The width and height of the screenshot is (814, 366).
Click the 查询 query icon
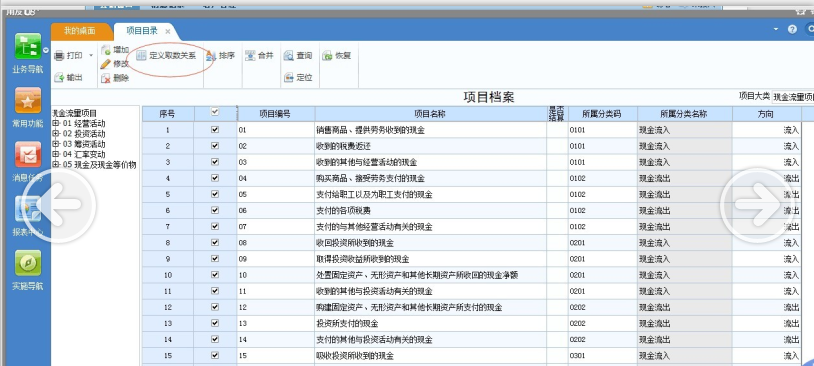(x=289, y=56)
